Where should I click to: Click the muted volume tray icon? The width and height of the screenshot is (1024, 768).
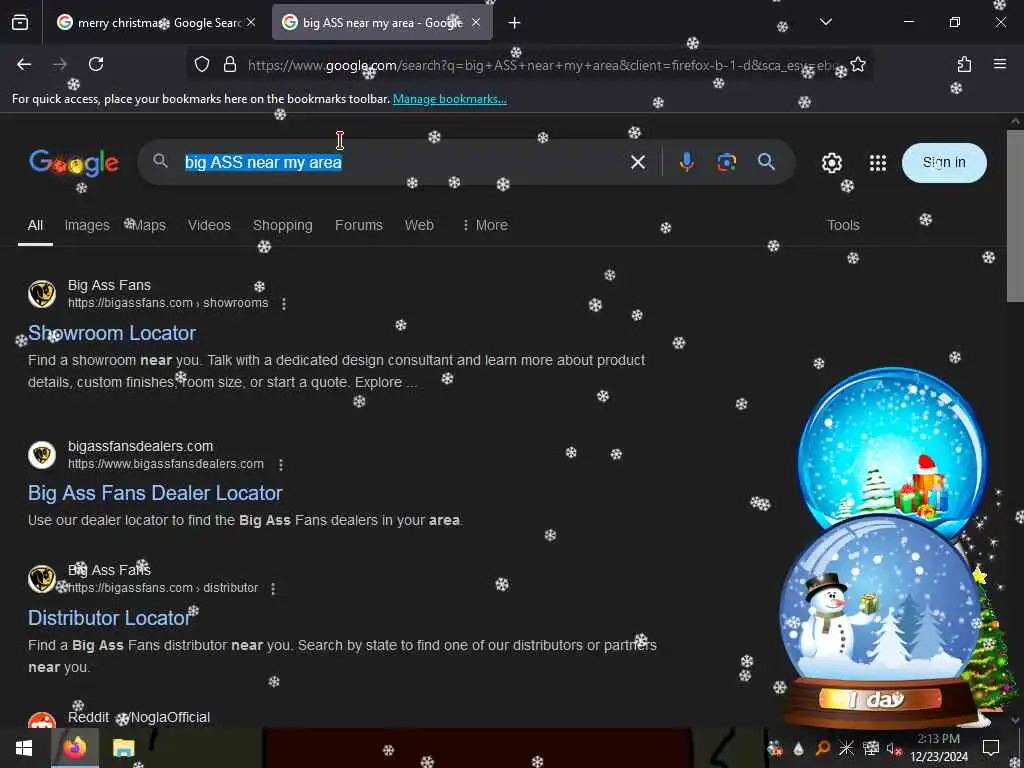tap(893, 748)
